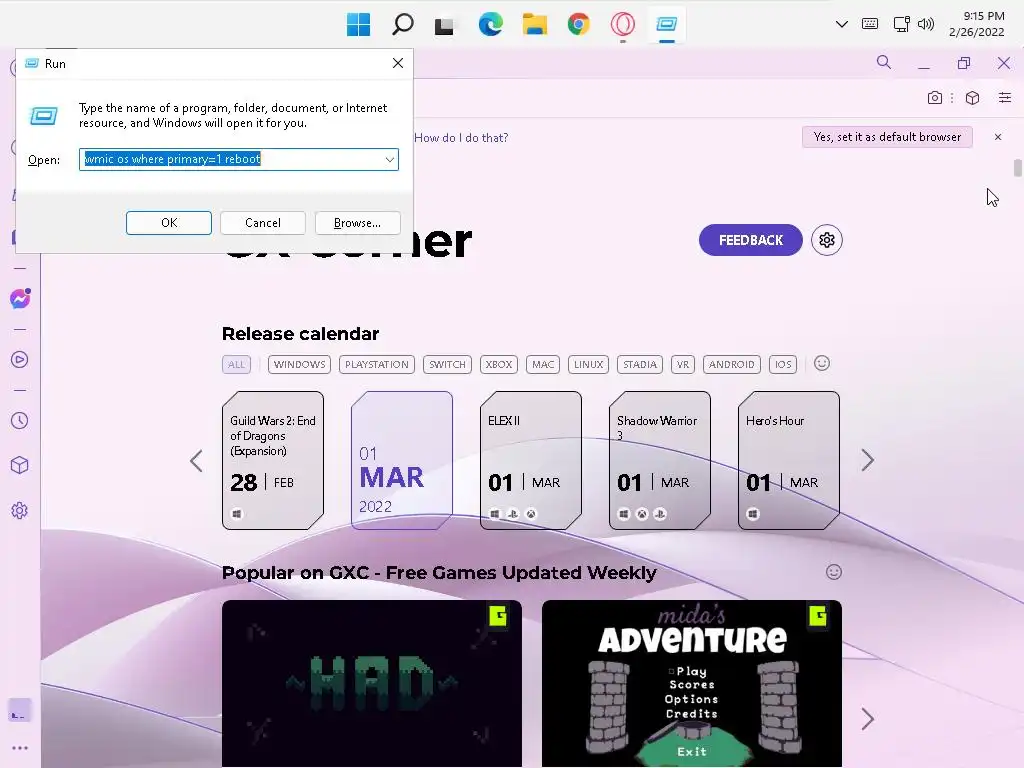Filter release calendar by PLAYSTATION
The image size is (1024, 768).
377,364
